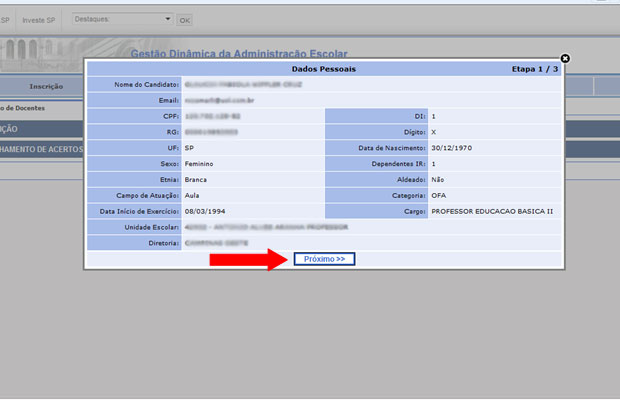620x400 pixels.
Task: Click the red arrow pointing to Próximo
Action: (x=248, y=260)
